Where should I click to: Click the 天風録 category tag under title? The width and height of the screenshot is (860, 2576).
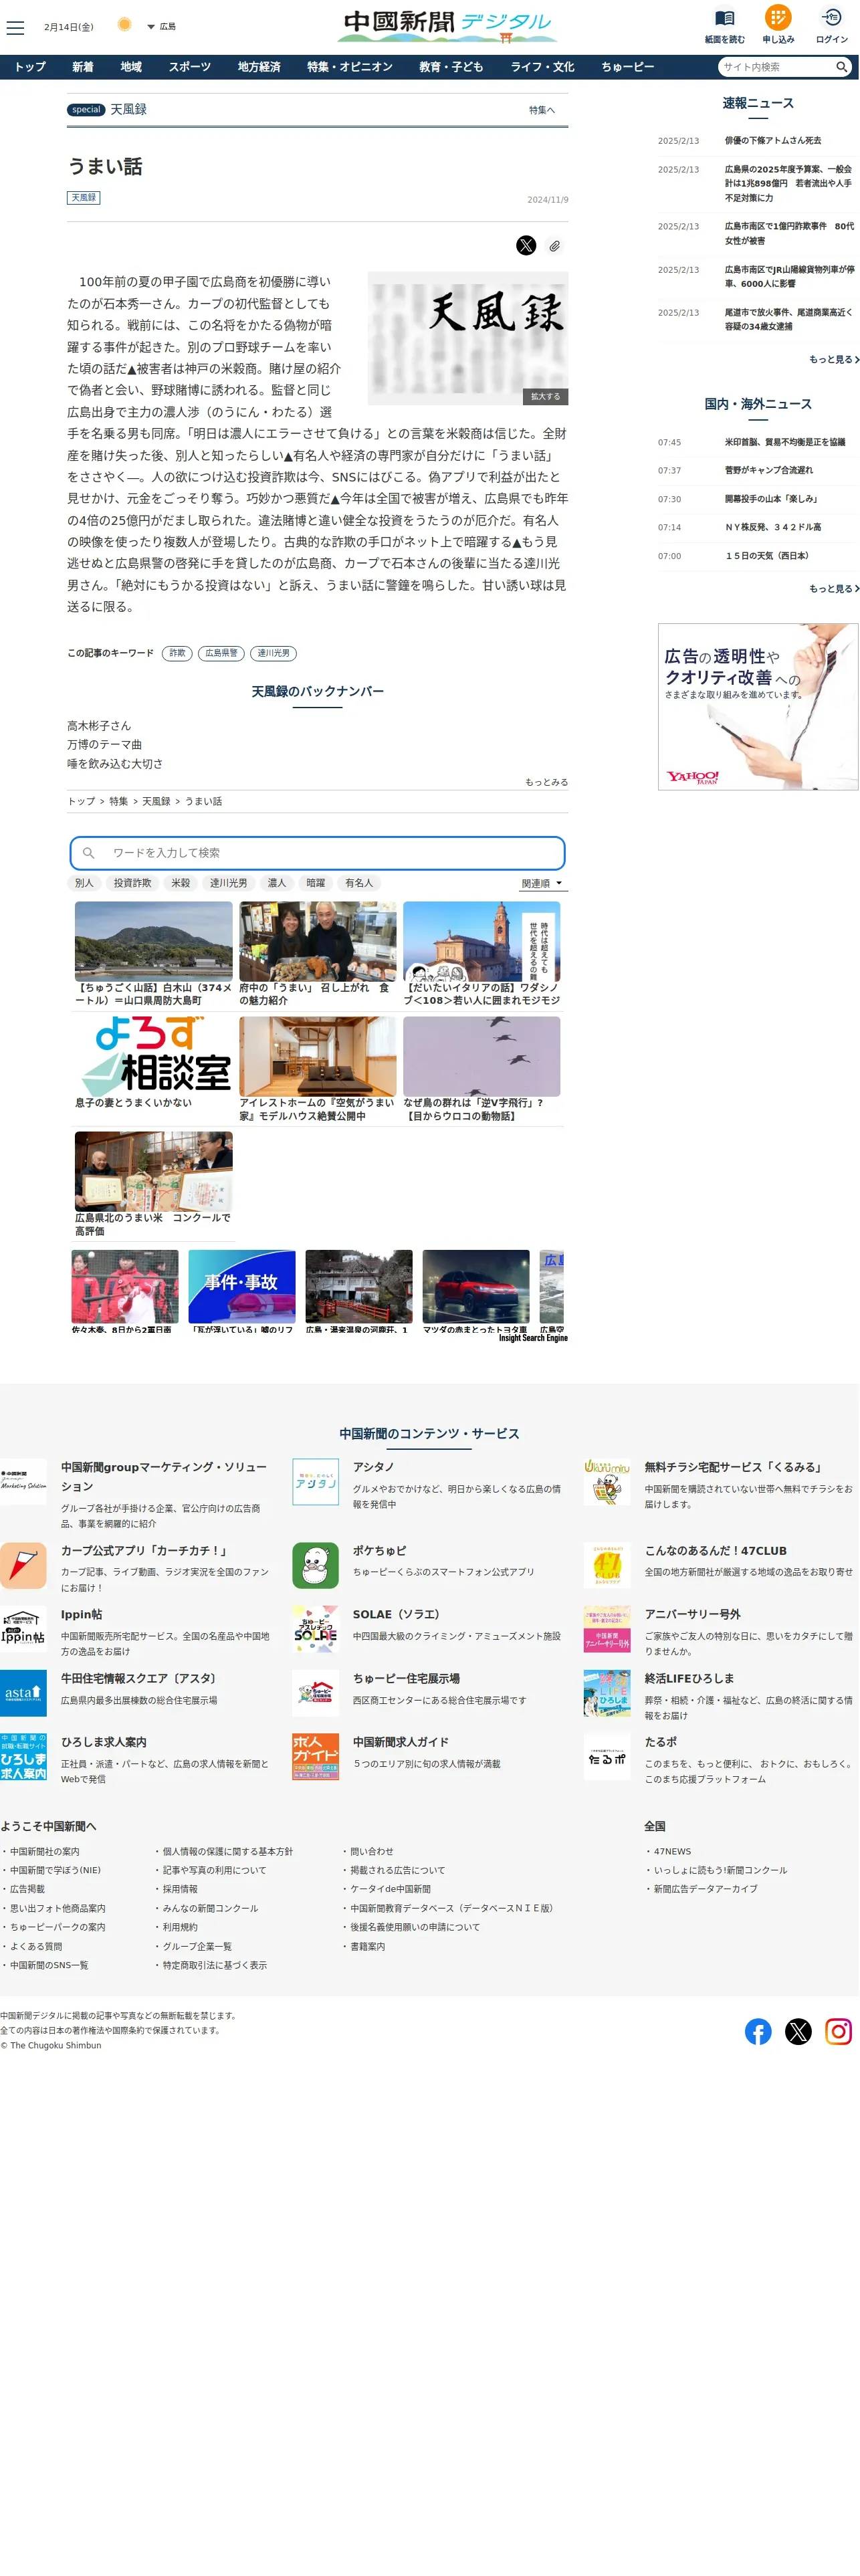click(x=84, y=198)
